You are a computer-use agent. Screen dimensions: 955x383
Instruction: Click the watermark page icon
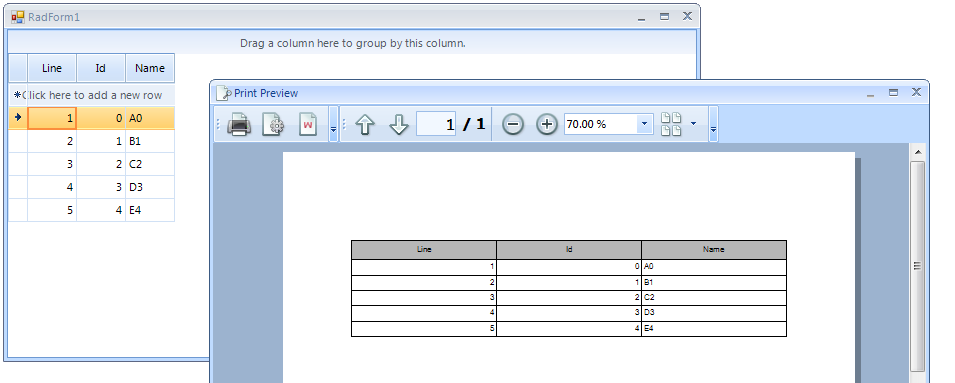click(x=308, y=124)
